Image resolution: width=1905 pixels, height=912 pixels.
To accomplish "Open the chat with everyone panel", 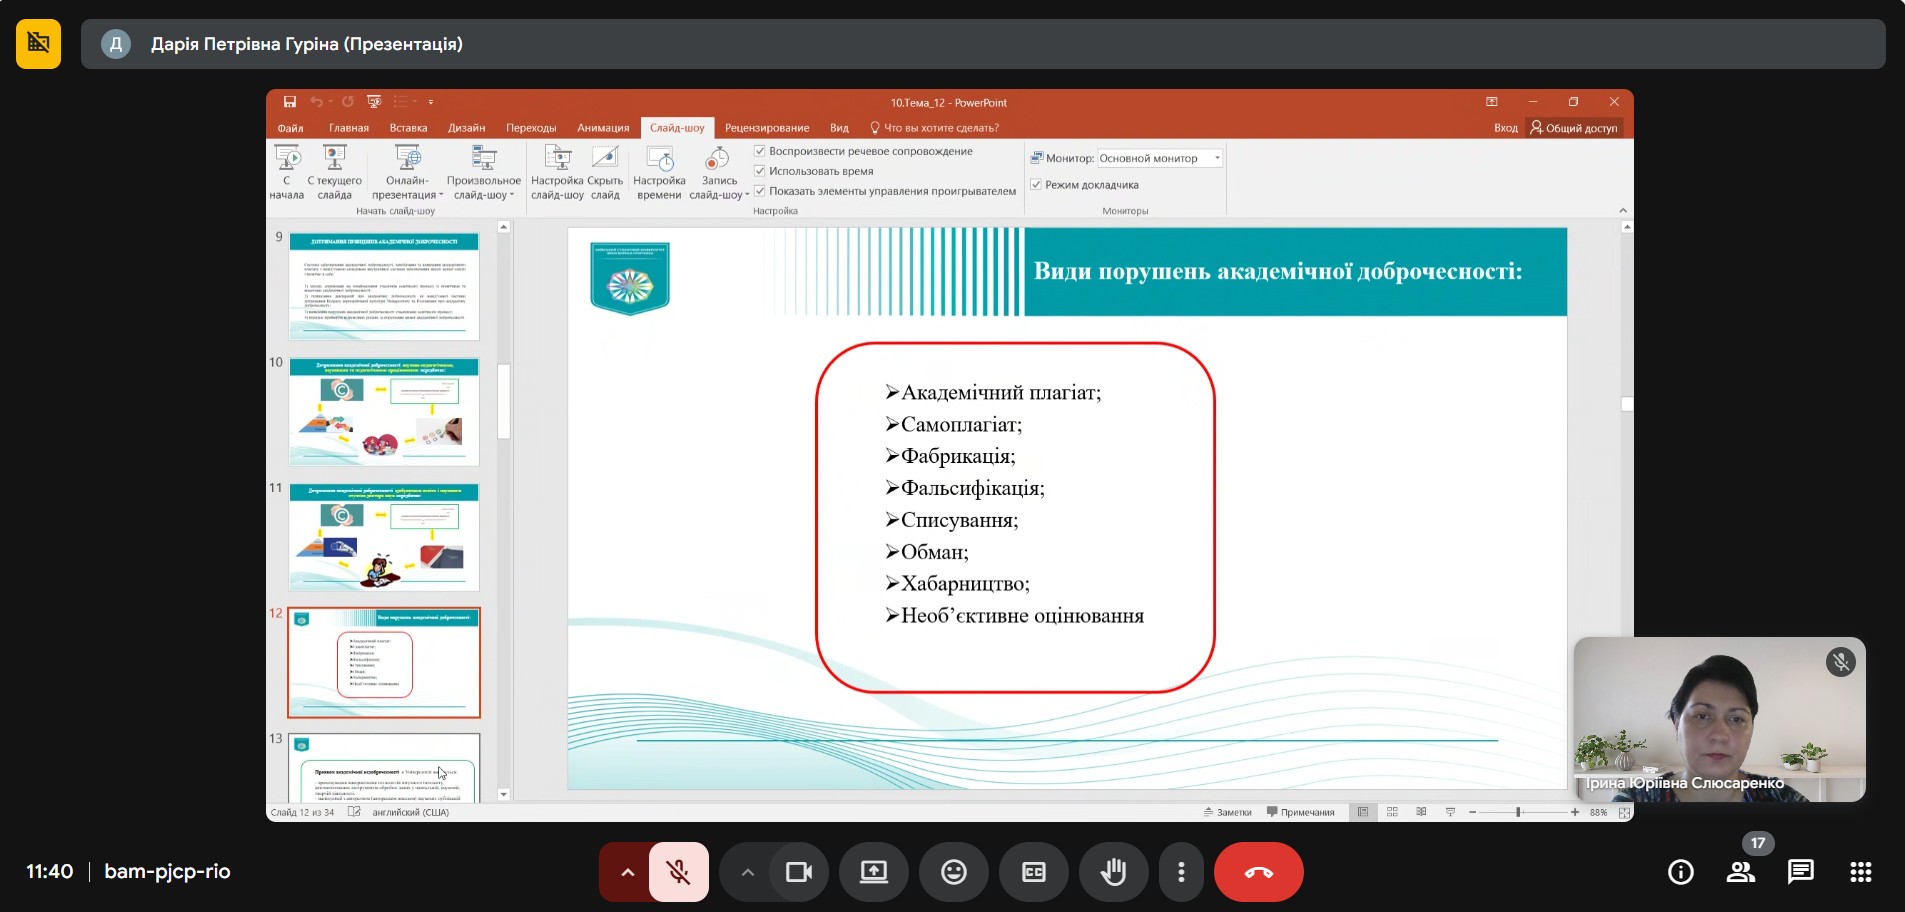I will pos(1800,872).
